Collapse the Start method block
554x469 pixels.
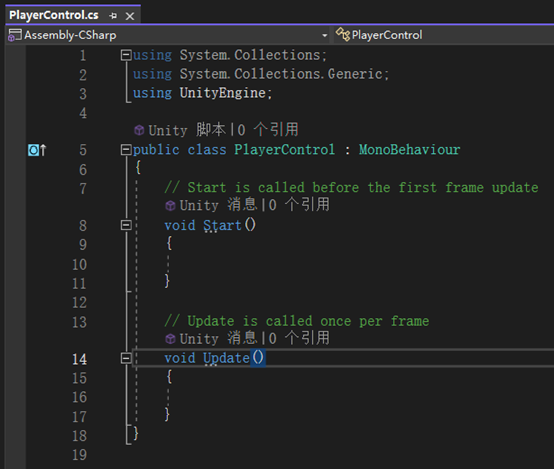point(126,225)
